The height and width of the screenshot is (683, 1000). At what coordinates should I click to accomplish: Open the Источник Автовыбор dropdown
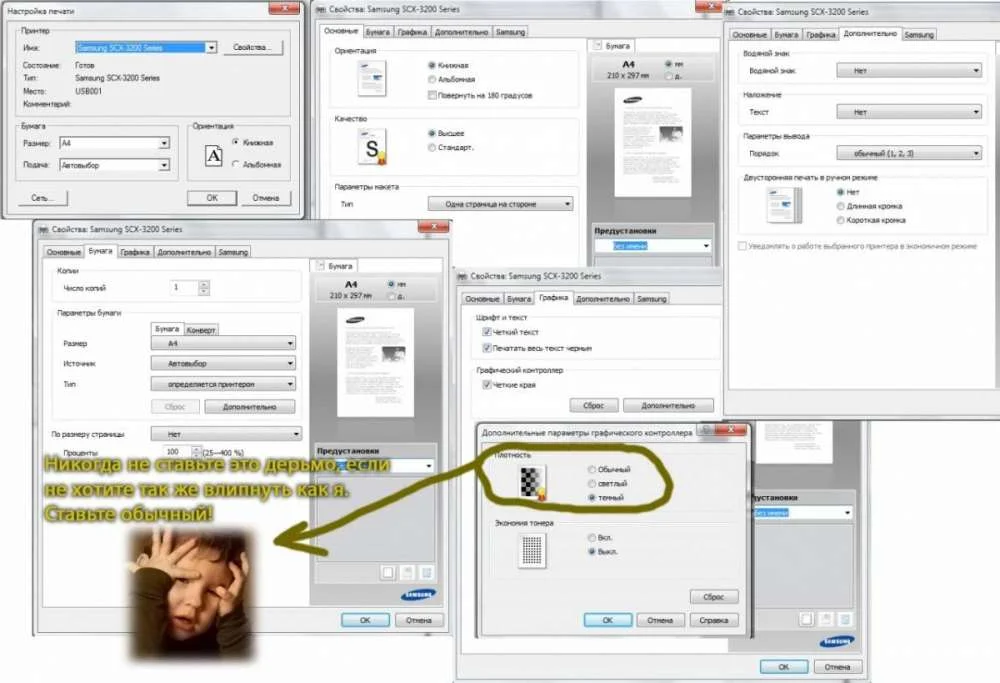pos(223,364)
